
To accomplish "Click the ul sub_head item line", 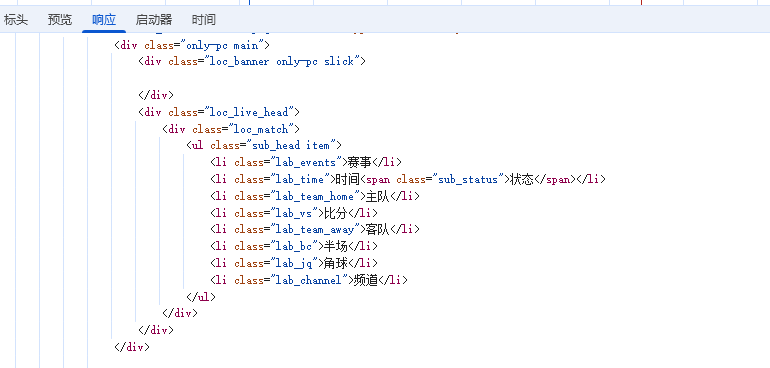I will [x=264, y=145].
